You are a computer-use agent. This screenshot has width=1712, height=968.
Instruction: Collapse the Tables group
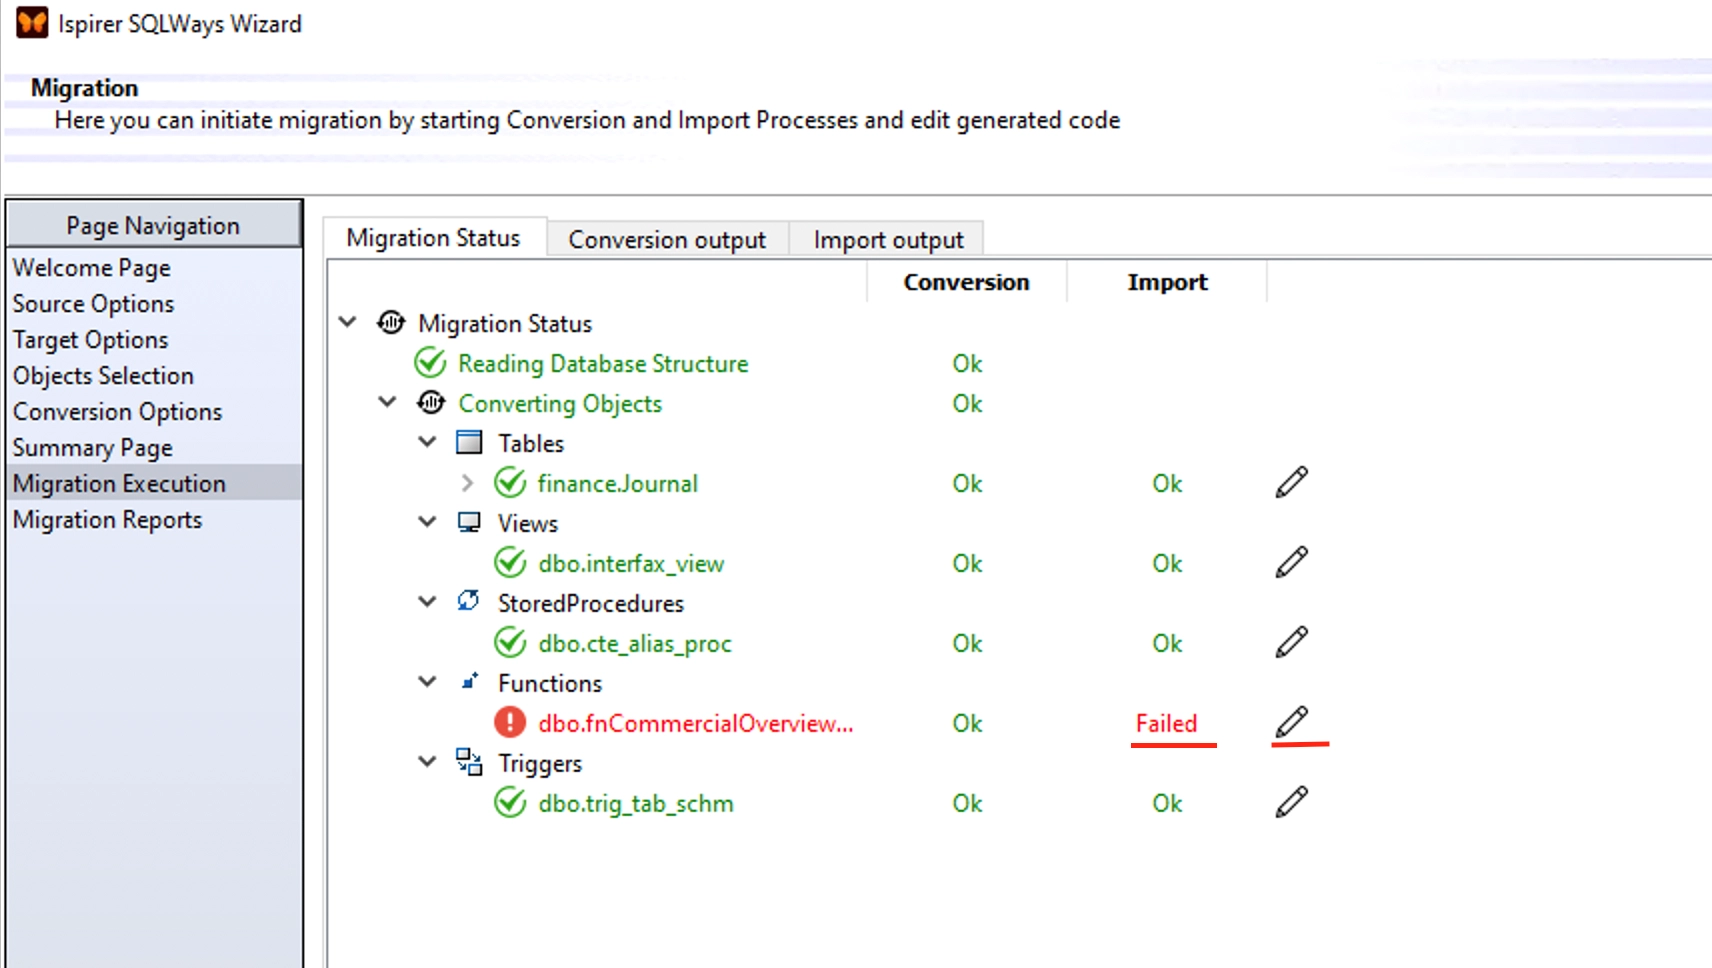pyautogui.click(x=427, y=442)
